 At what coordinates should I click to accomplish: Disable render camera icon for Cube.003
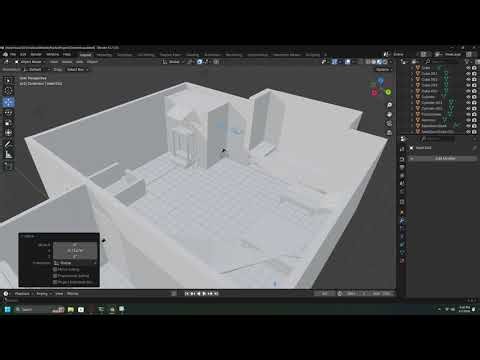point(474,85)
